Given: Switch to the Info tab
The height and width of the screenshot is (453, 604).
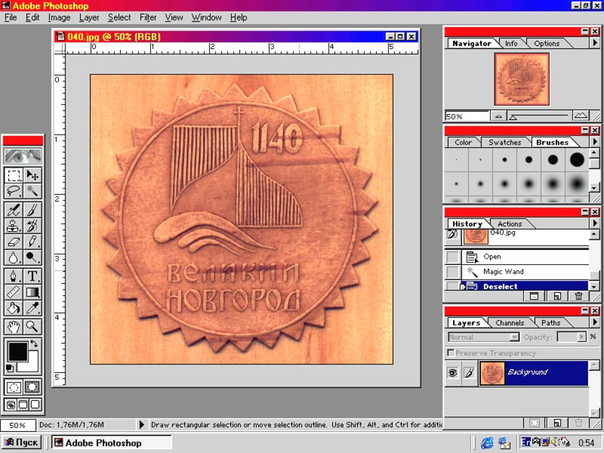Looking at the screenshot, I should click(x=511, y=44).
